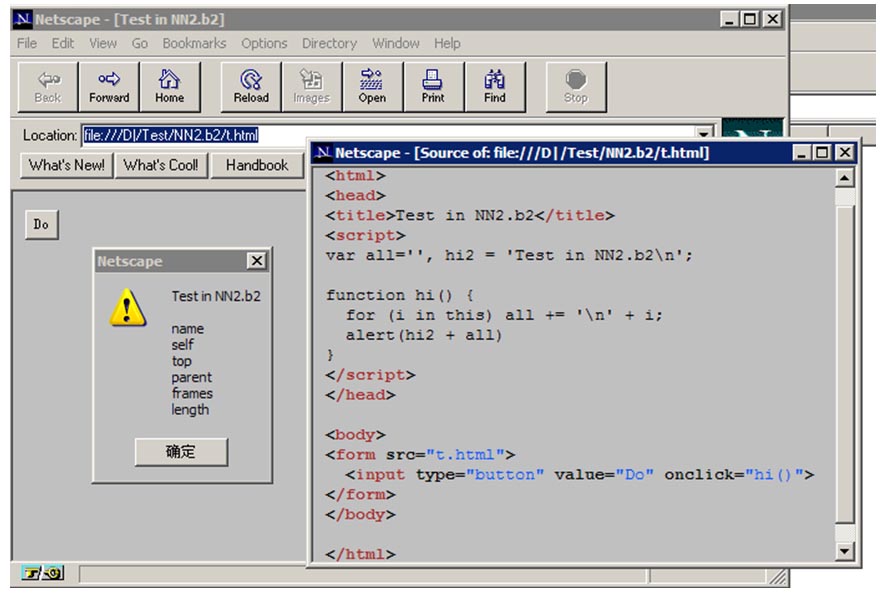Click the Images toolbar button
This screenshot has width=884, height=593.
[312, 87]
